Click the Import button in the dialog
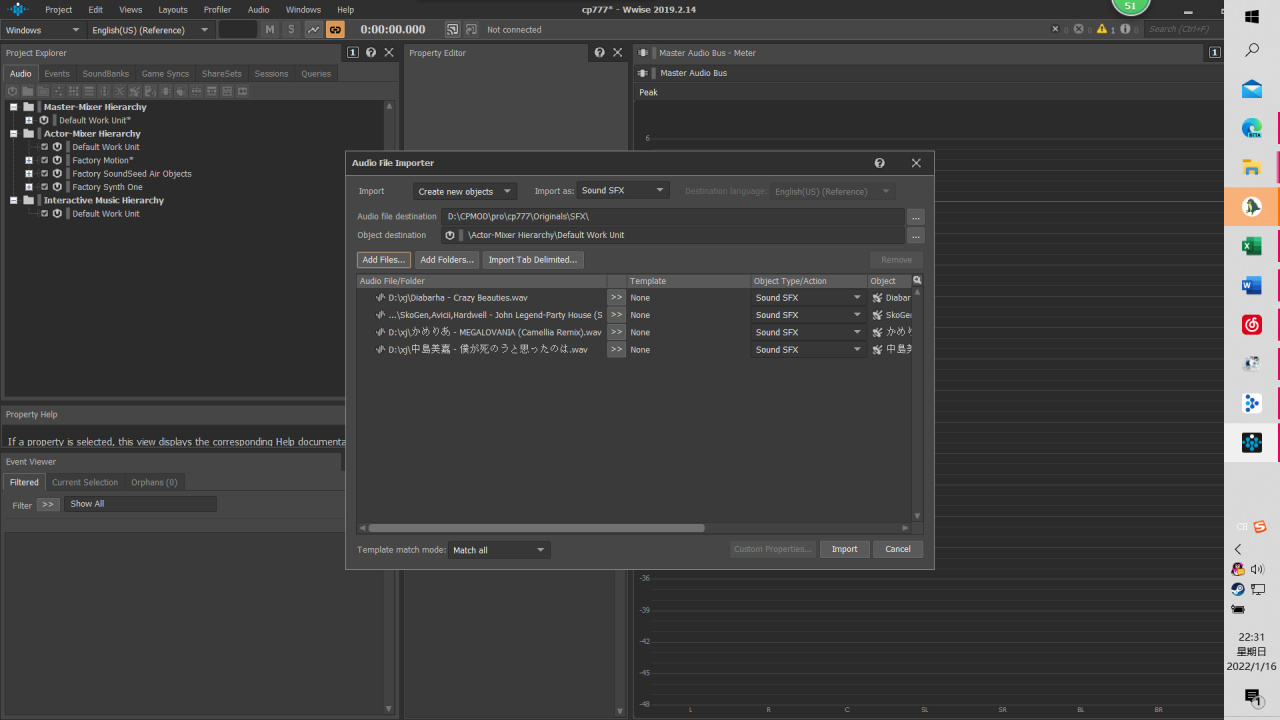The width and height of the screenshot is (1280, 720). click(845, 549)
